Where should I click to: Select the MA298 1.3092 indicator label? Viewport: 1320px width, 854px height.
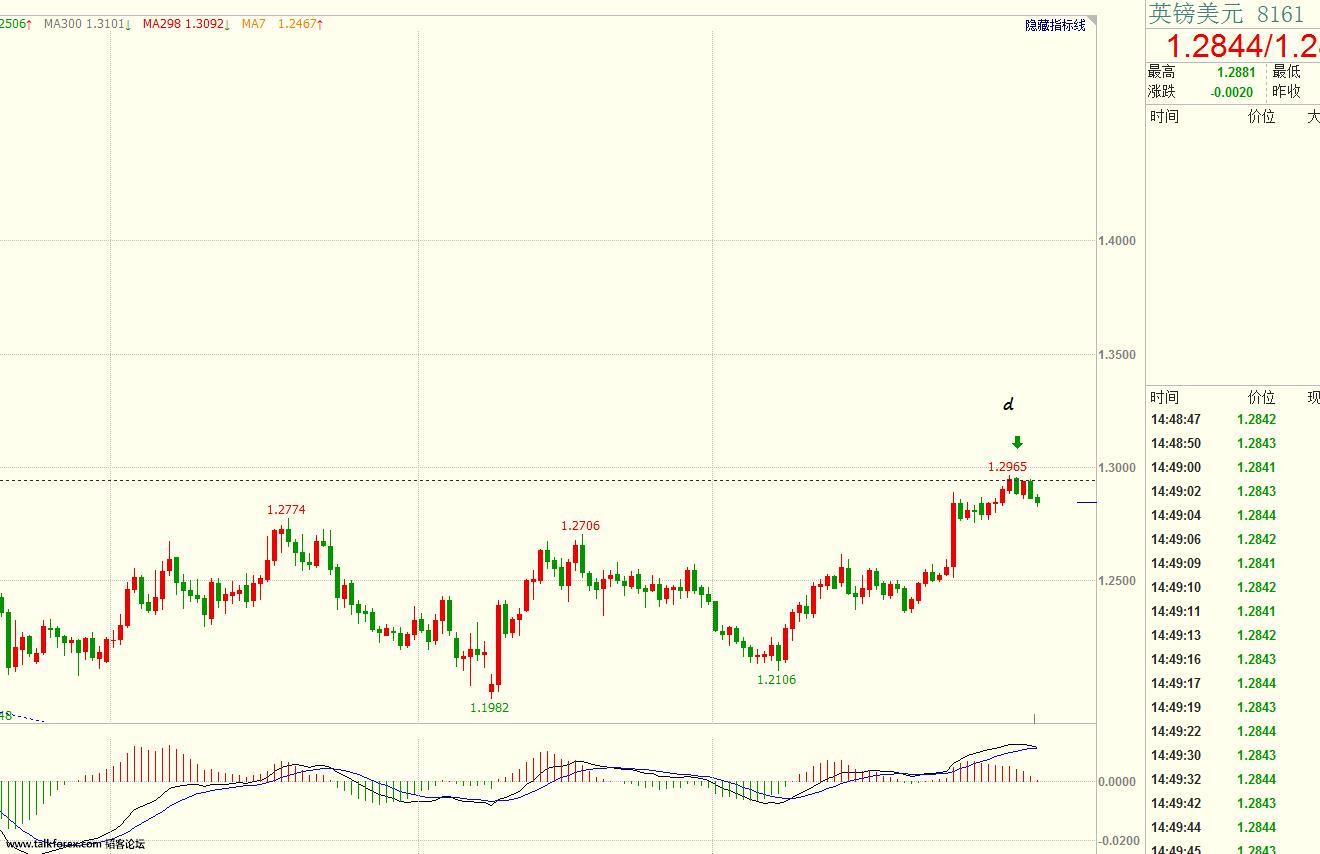(188, 23)
